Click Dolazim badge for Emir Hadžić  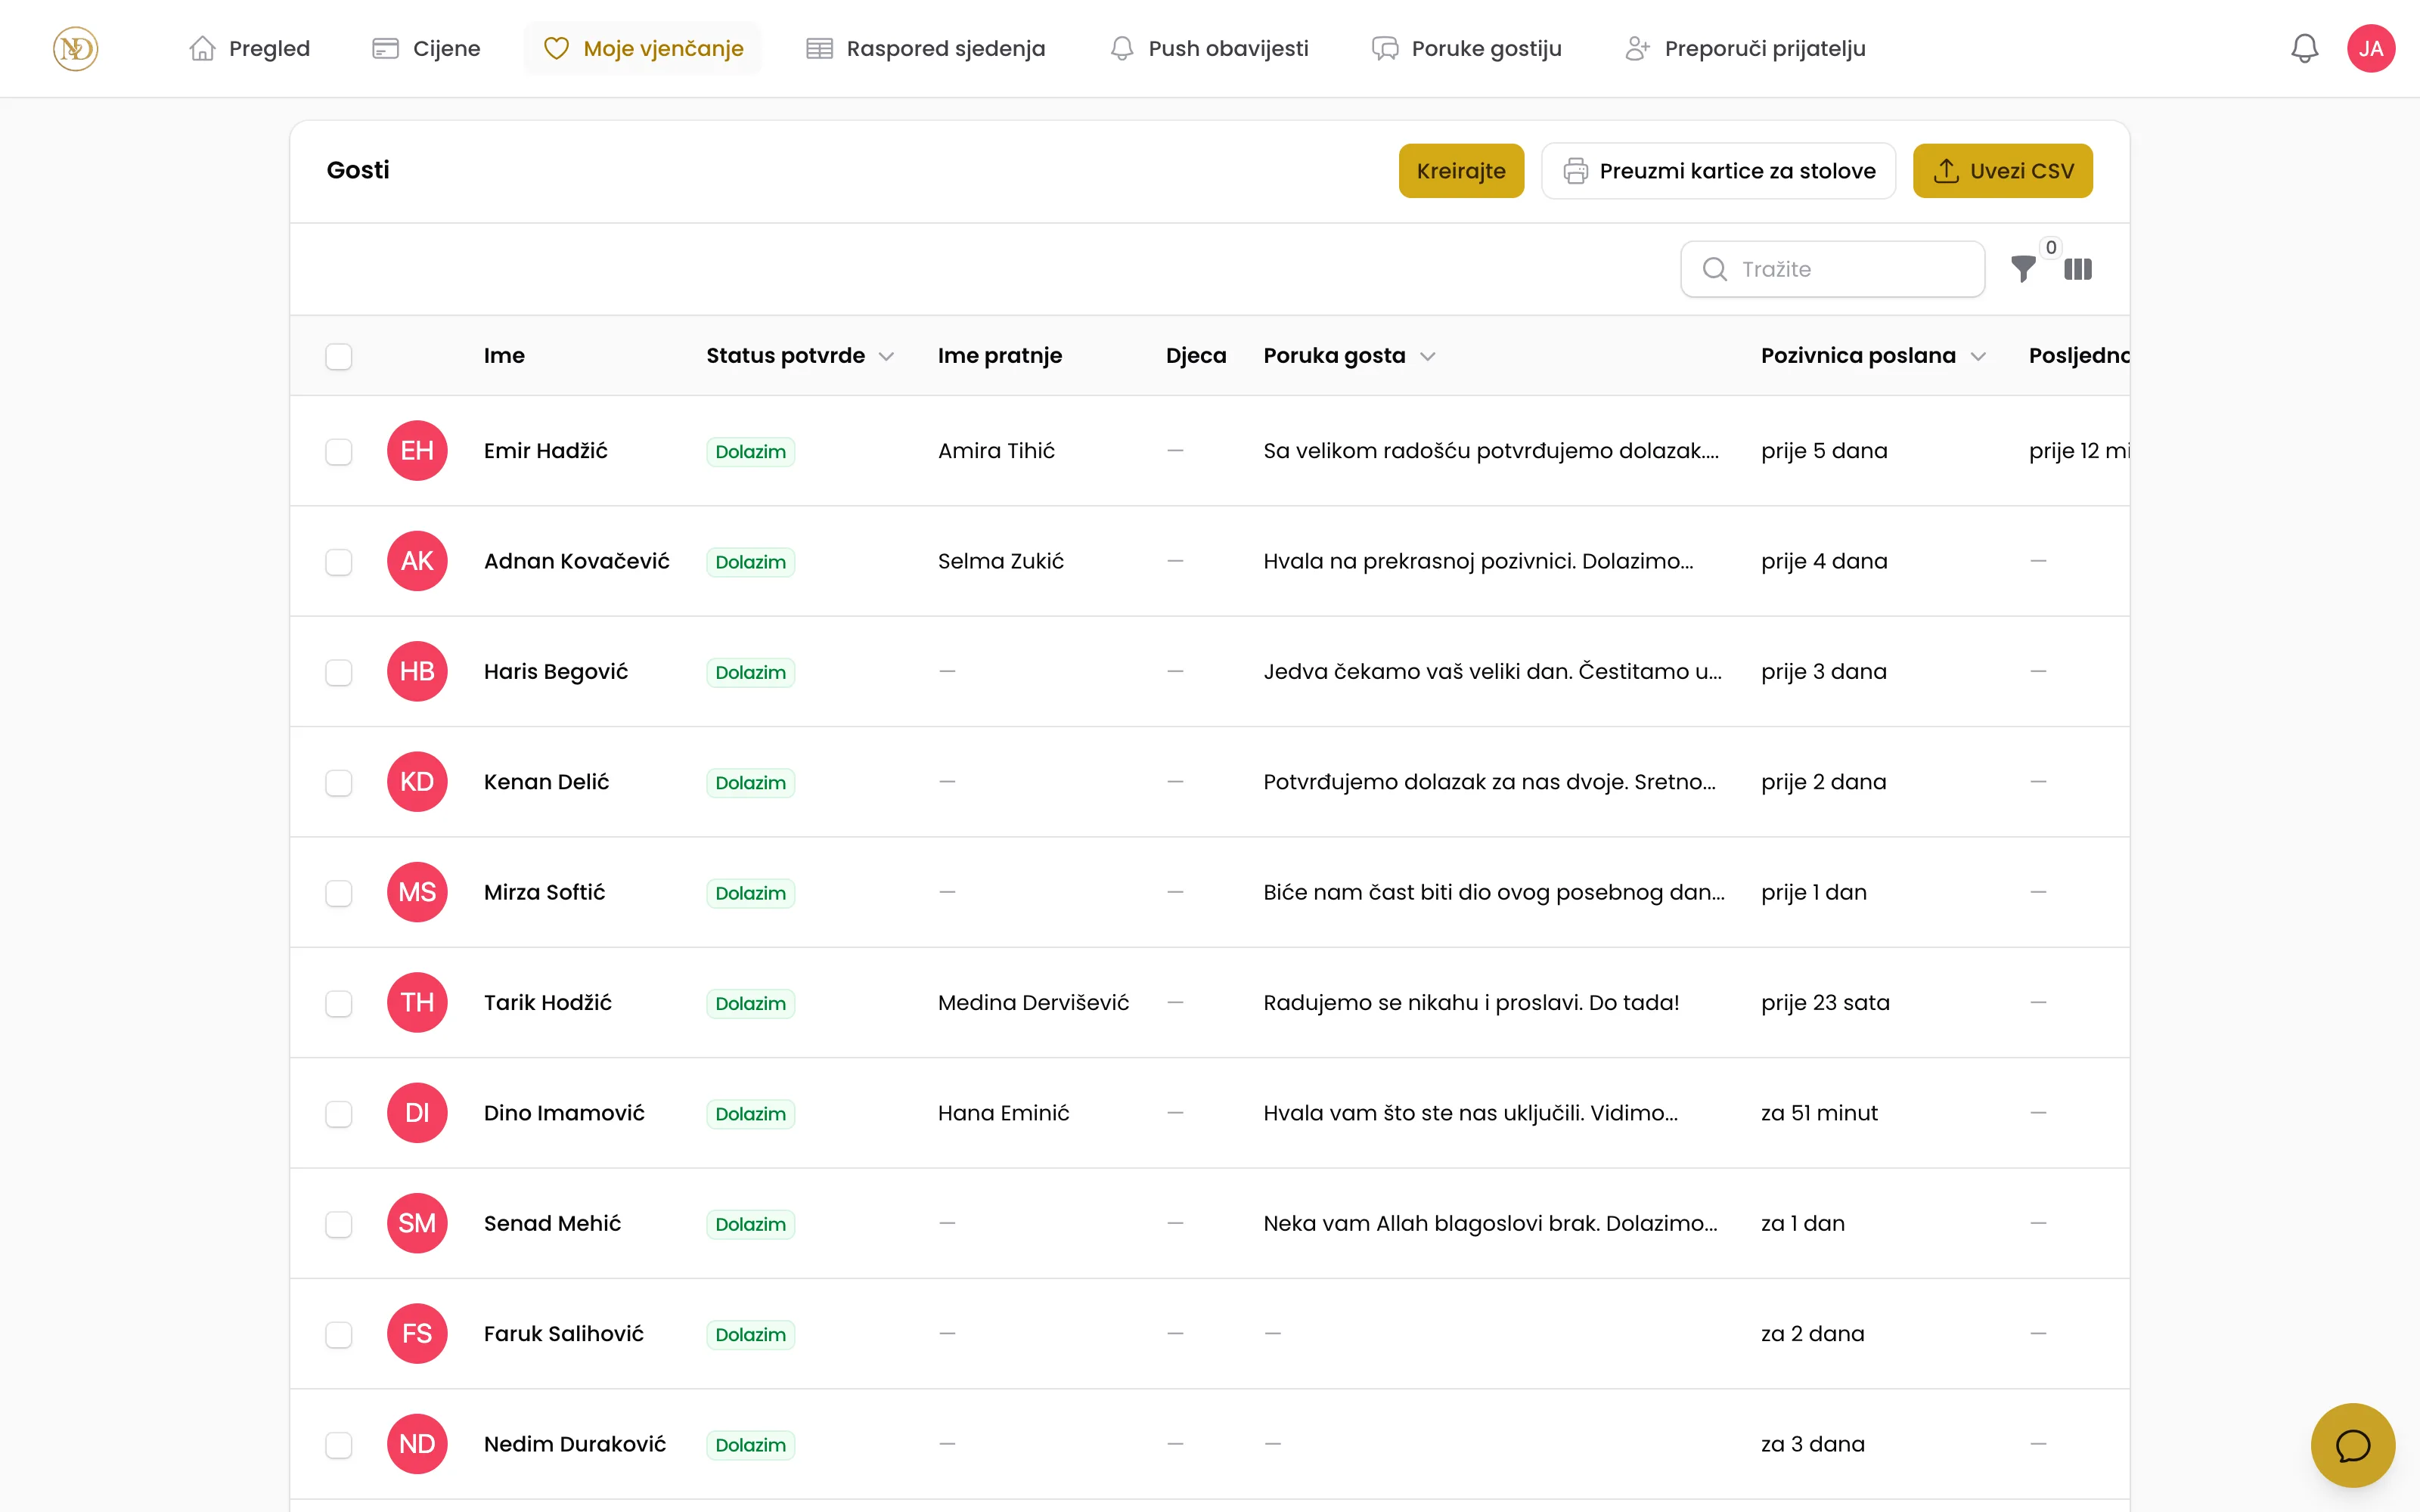pos(750,452)
